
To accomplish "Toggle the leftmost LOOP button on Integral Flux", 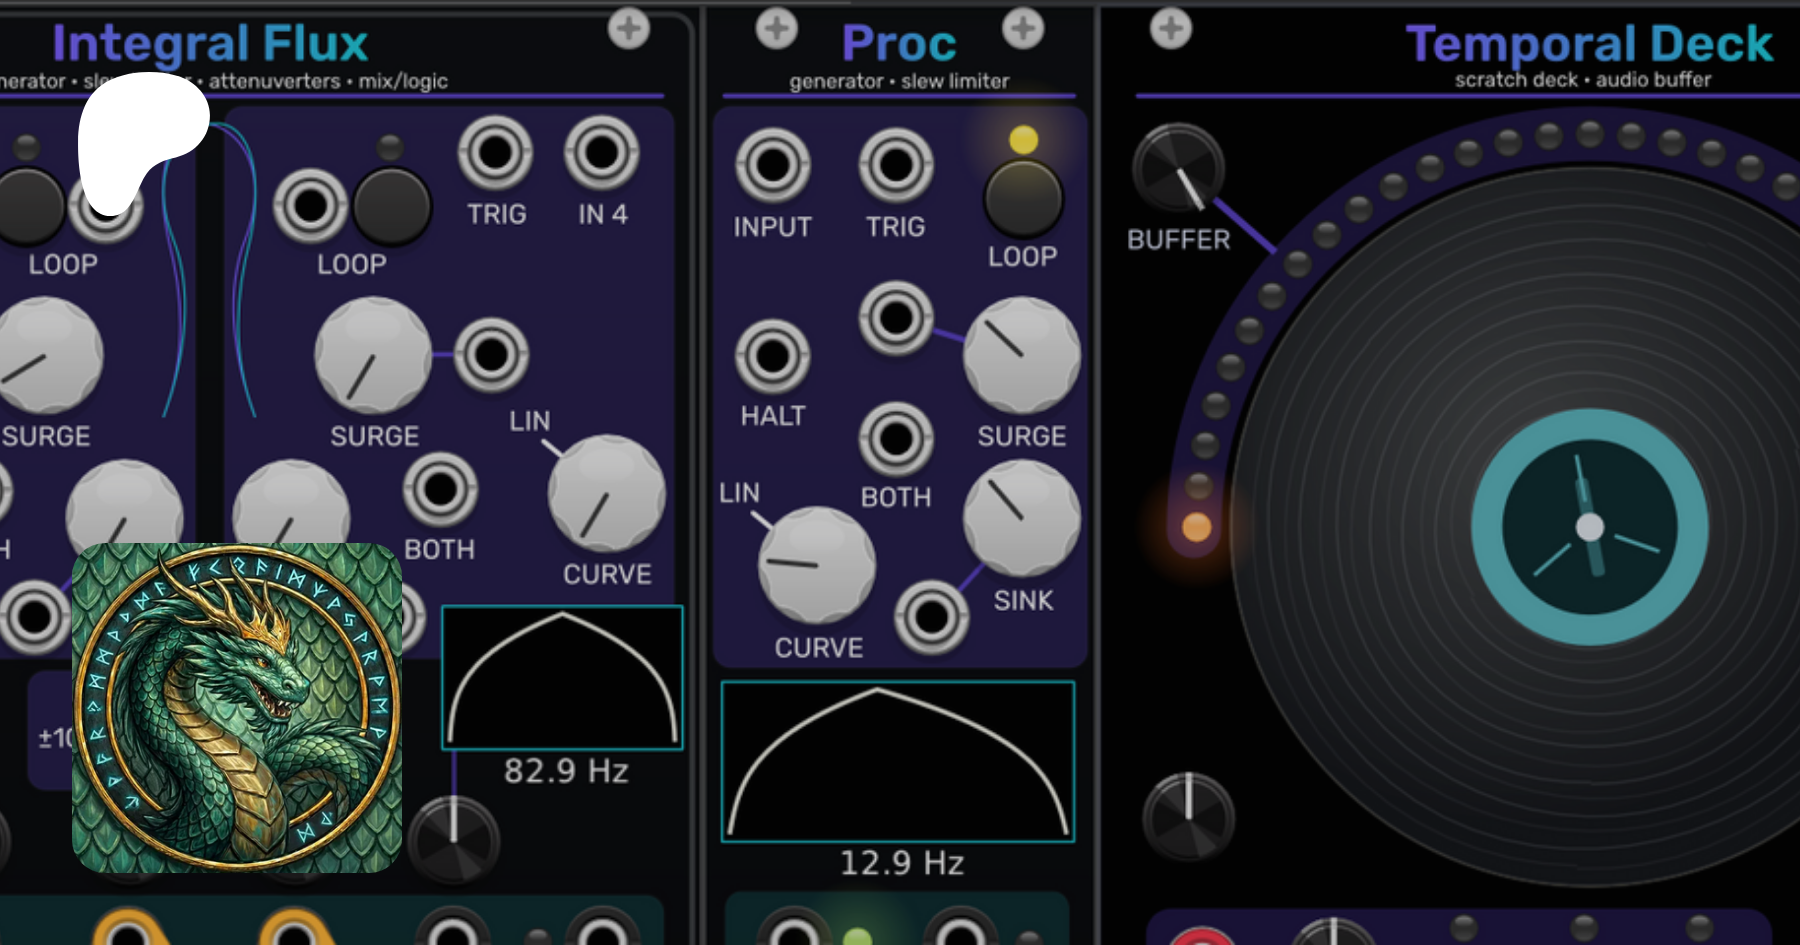I will pos(28,206).
